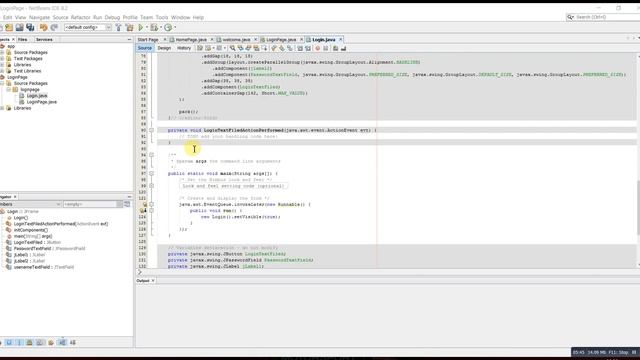This screenshot has height=360, width=640.
Task: Expand look and feel code fold at line 99
Action: click(151, 186)
